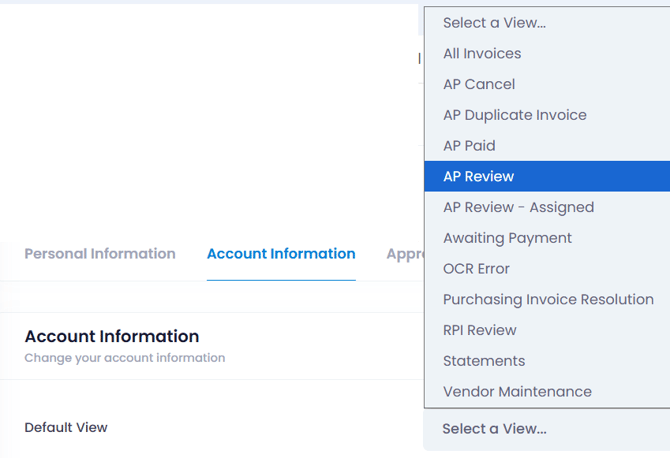This screenshot has height=458, width=670.
Task: Choose RPI Review from the dropdown
Action: pos(480,330)
